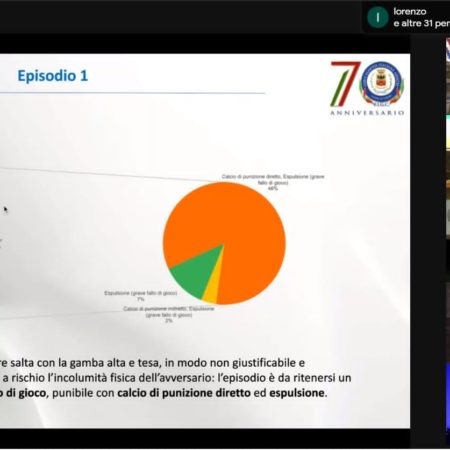Viewport: 450px width, 450px height.
Task: Click the round blue association crest emblem
Action: pyautogui.click(x=382, y=83)
